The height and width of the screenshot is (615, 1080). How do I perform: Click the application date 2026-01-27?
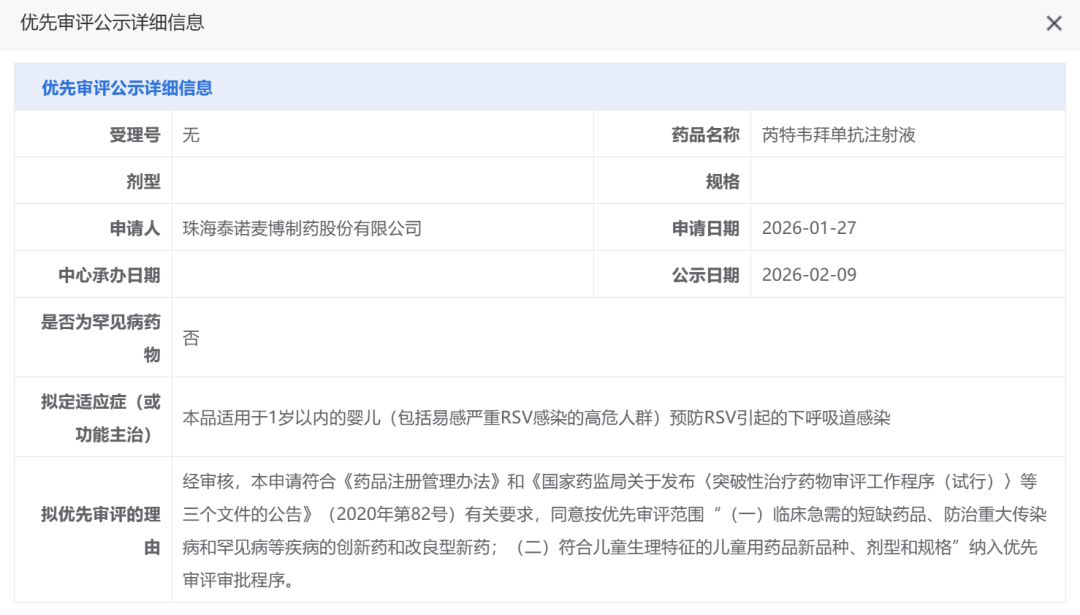point(809,228)
